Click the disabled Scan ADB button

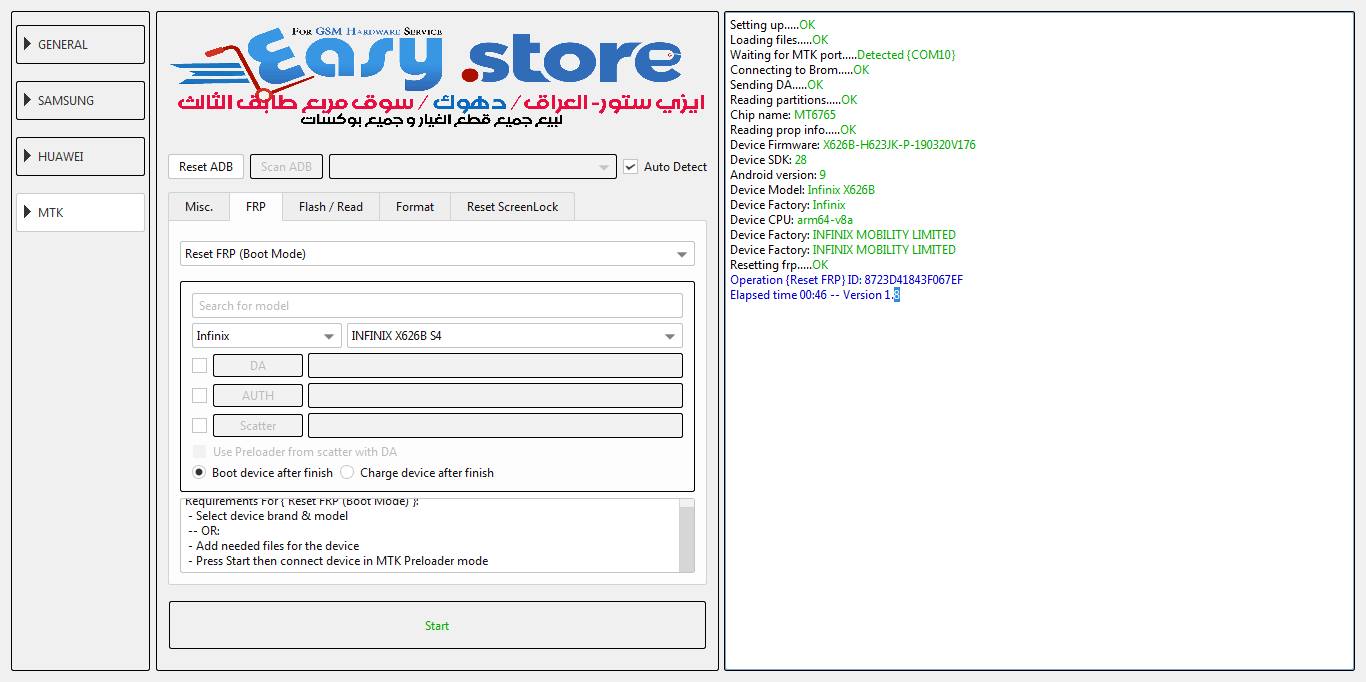tap(286, 167)
